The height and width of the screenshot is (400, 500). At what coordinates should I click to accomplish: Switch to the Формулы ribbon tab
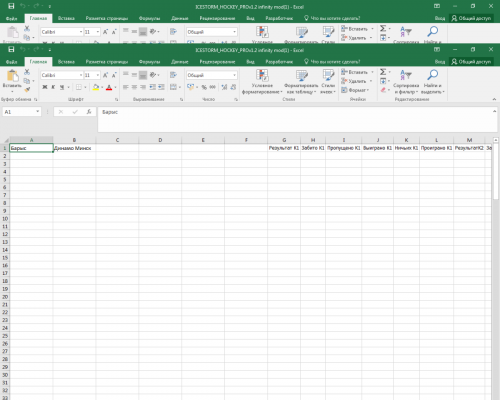pos(149,62)
